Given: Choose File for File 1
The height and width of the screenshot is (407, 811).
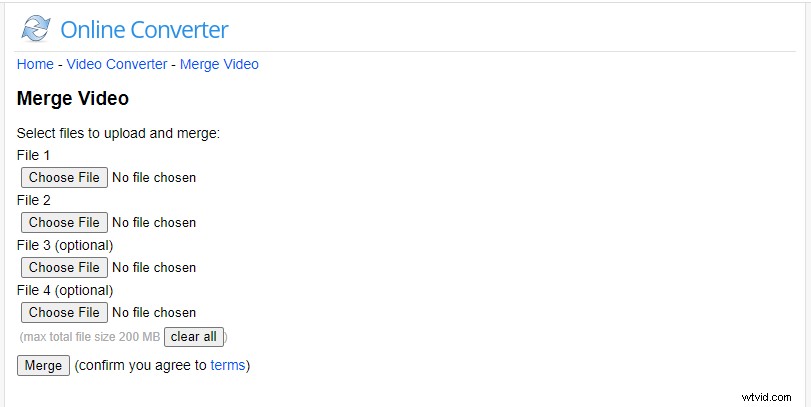Looking at the screenshot, I should (64, 177).
